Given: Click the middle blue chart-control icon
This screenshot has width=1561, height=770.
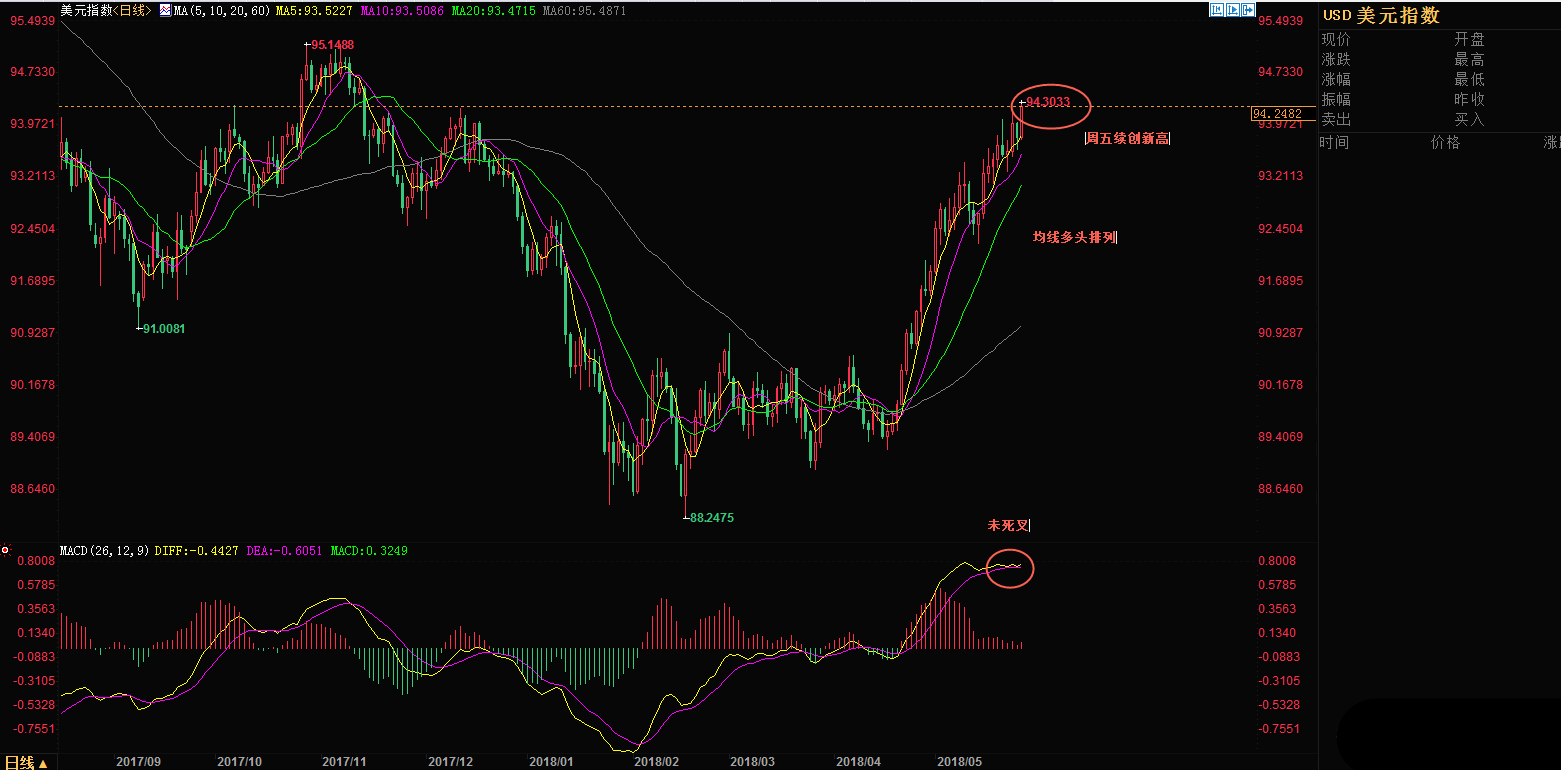Looking at the screenshot, I should pyautogui.click(x=1232, y=10).
